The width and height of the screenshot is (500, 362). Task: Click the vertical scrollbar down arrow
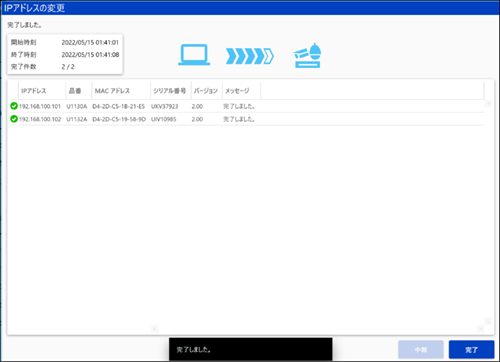click(488, 321)
